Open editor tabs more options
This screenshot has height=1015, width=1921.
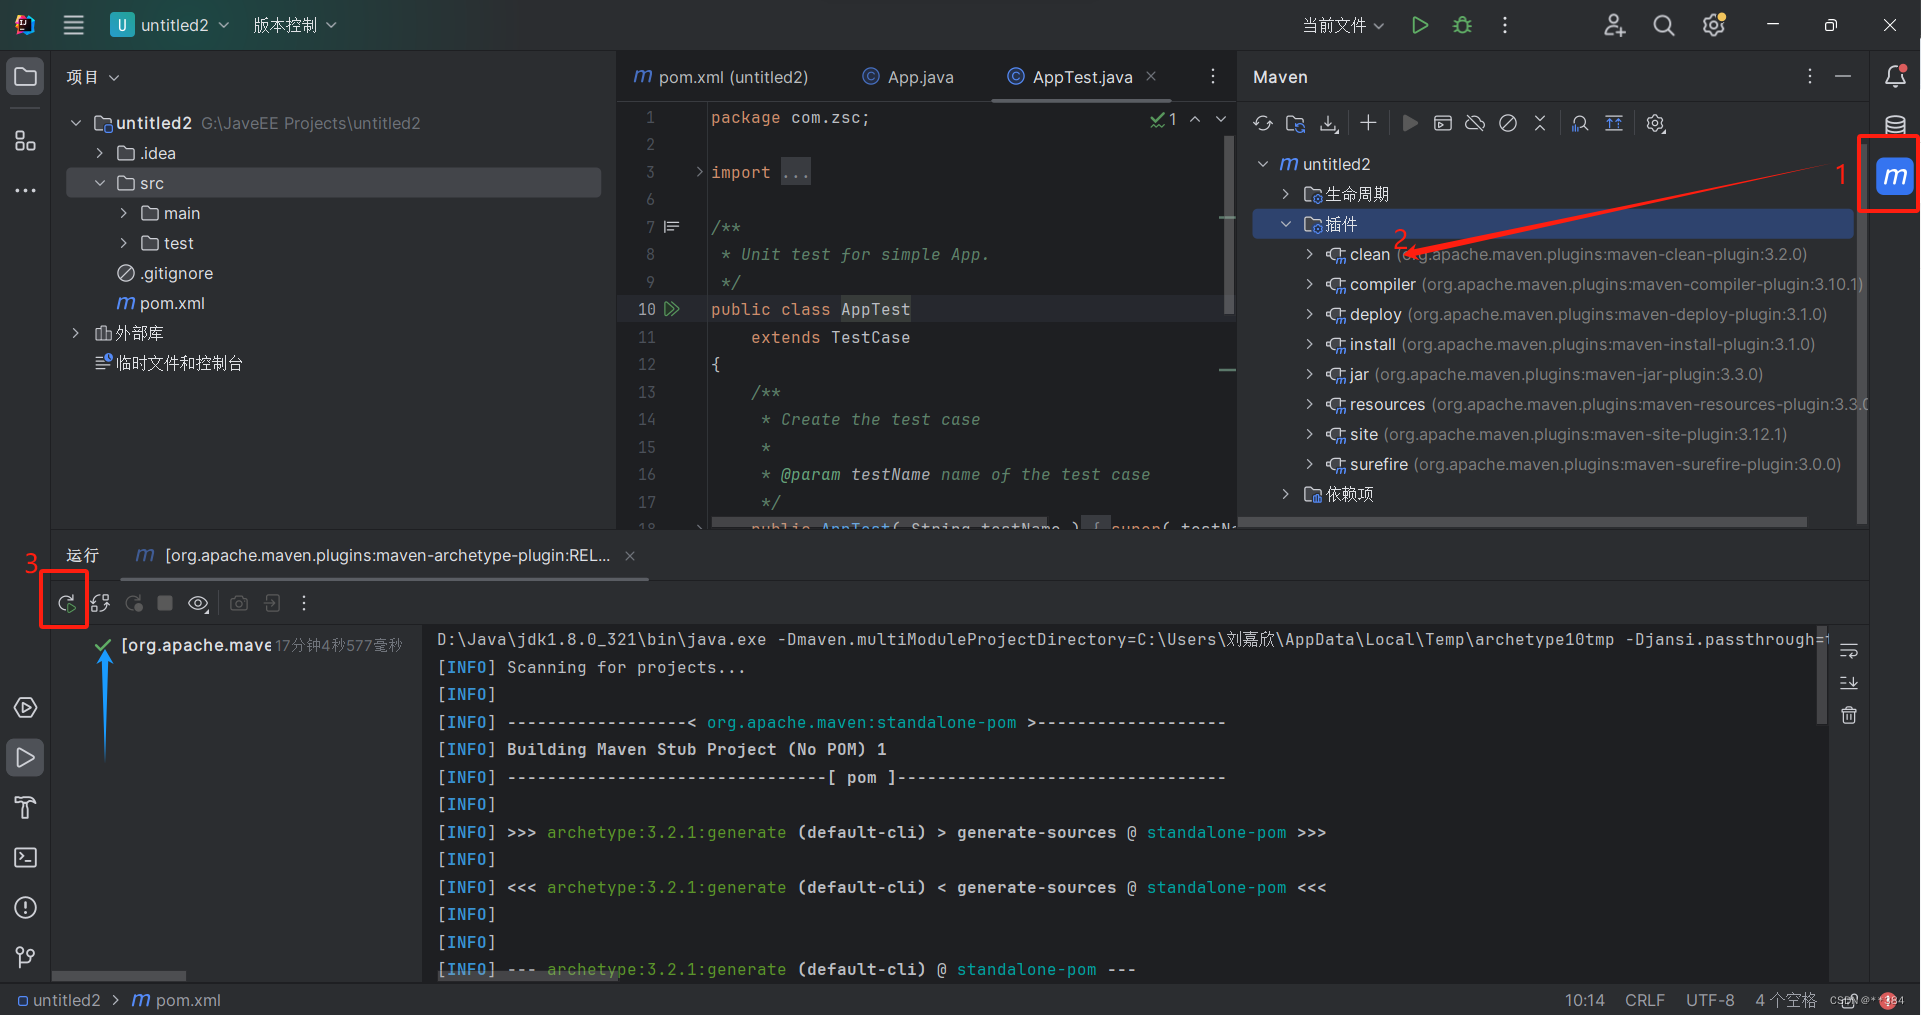point(1213,76)
